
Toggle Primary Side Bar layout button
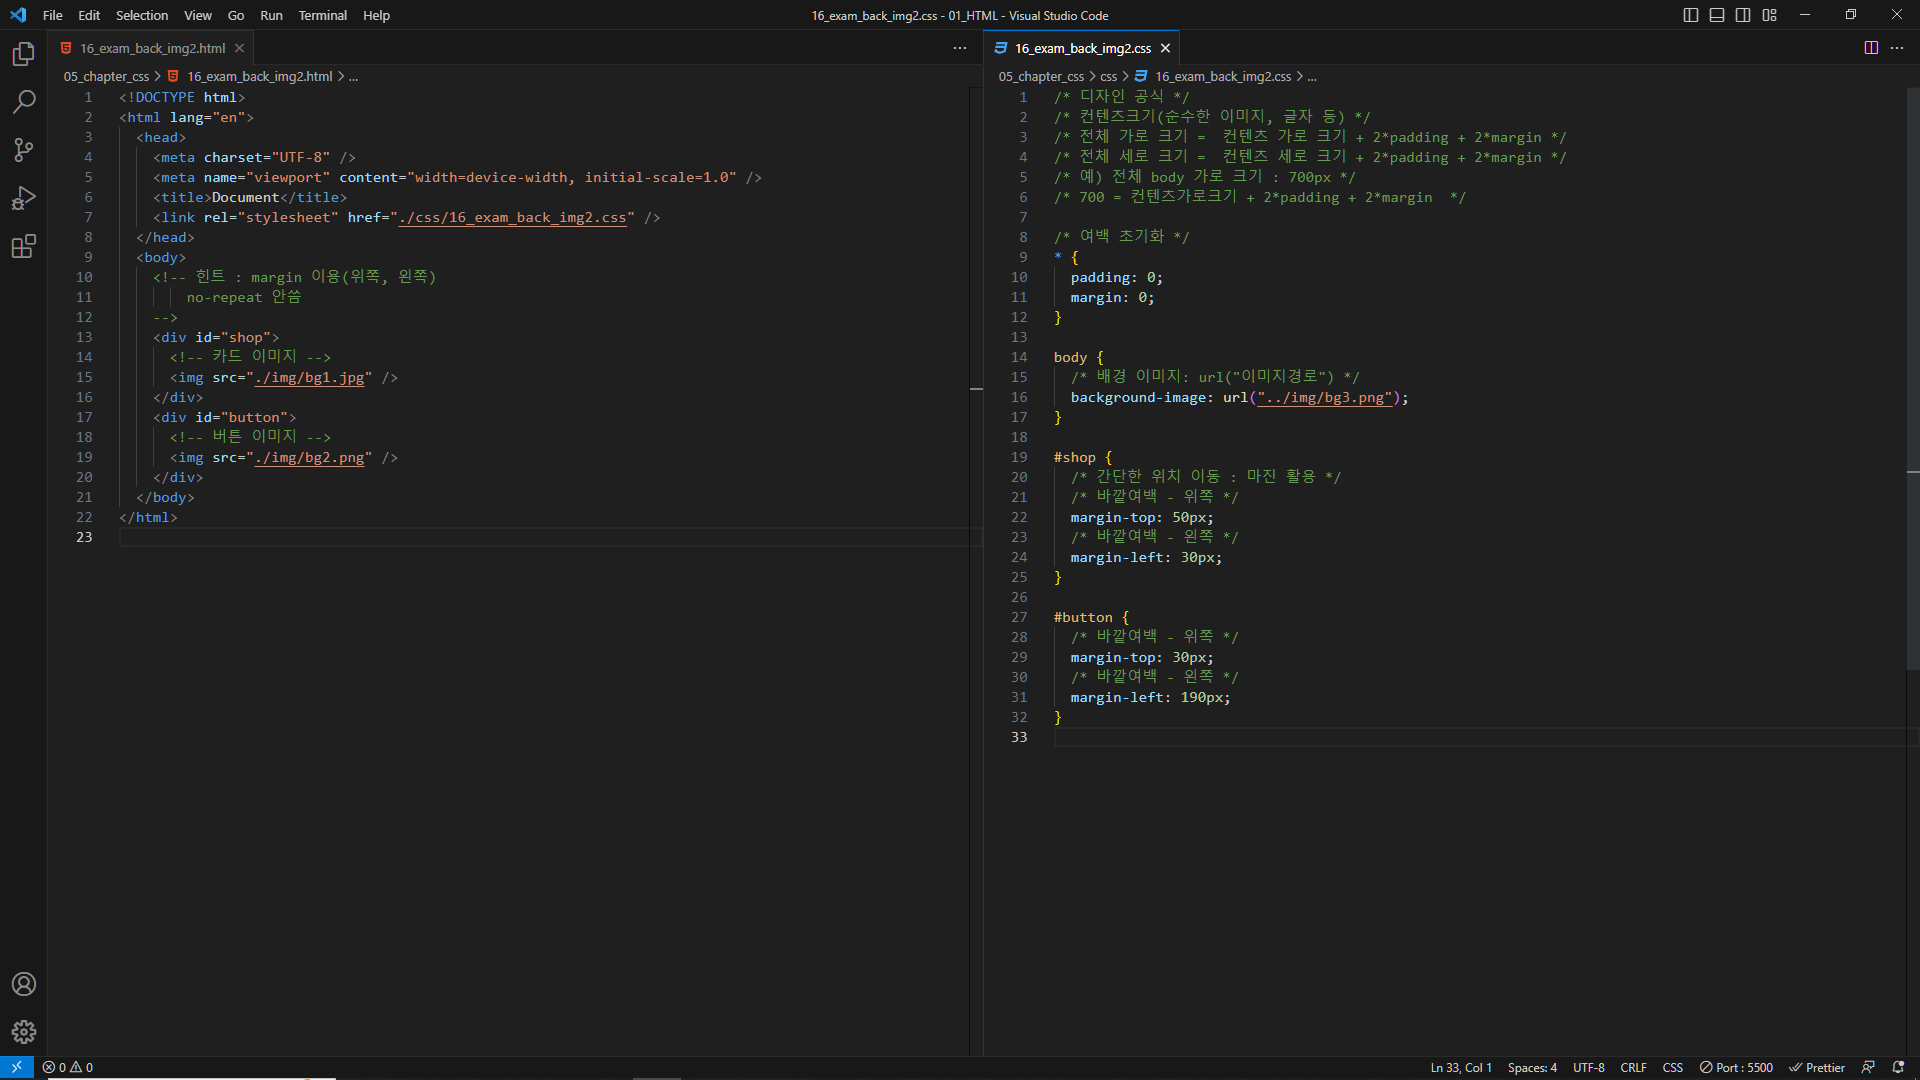click(1691, 15)
